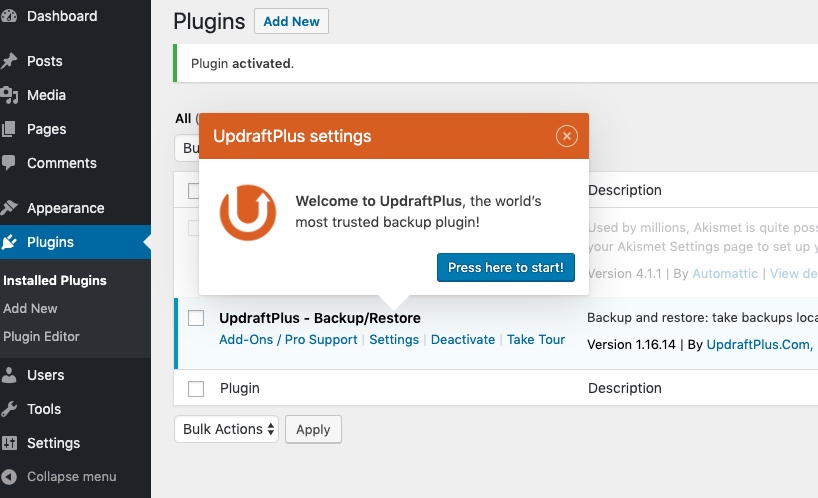Click the UpdraftPlus - Backup/Restore plugin title
The height and width of the screenshot is (498, 818).
[320, 318]
